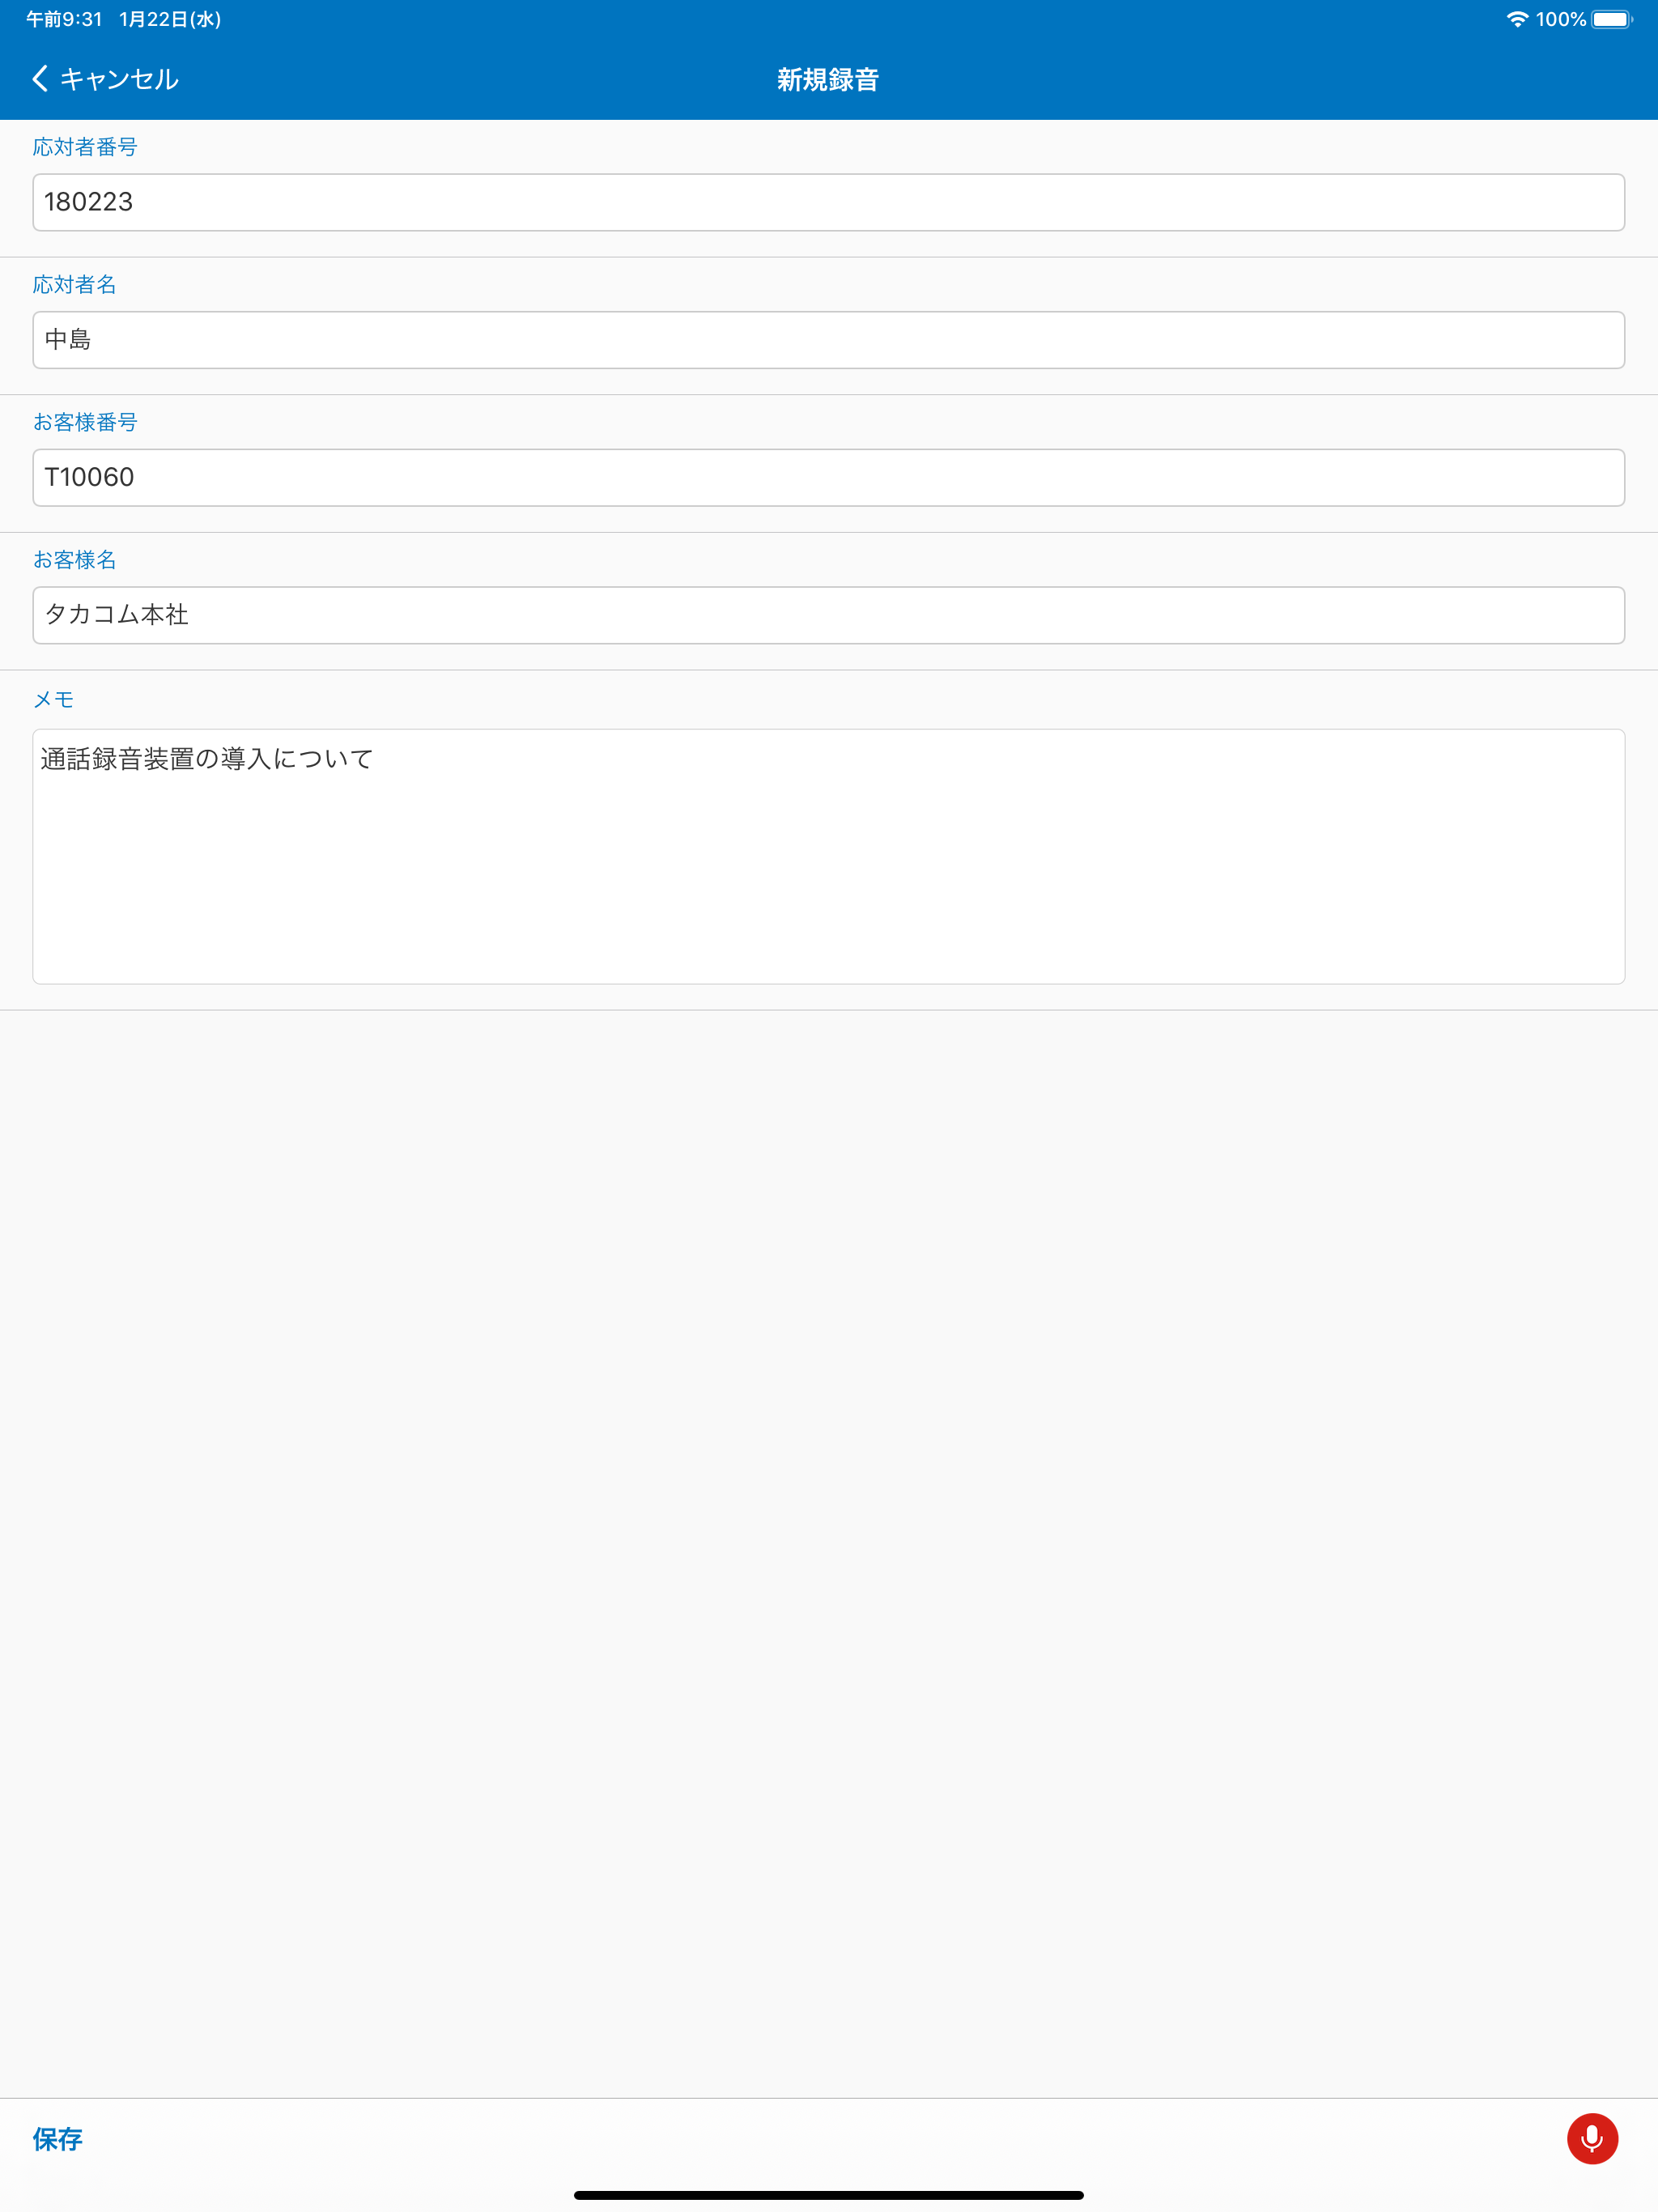Tap the お客様名 label

tap(74, 560)
